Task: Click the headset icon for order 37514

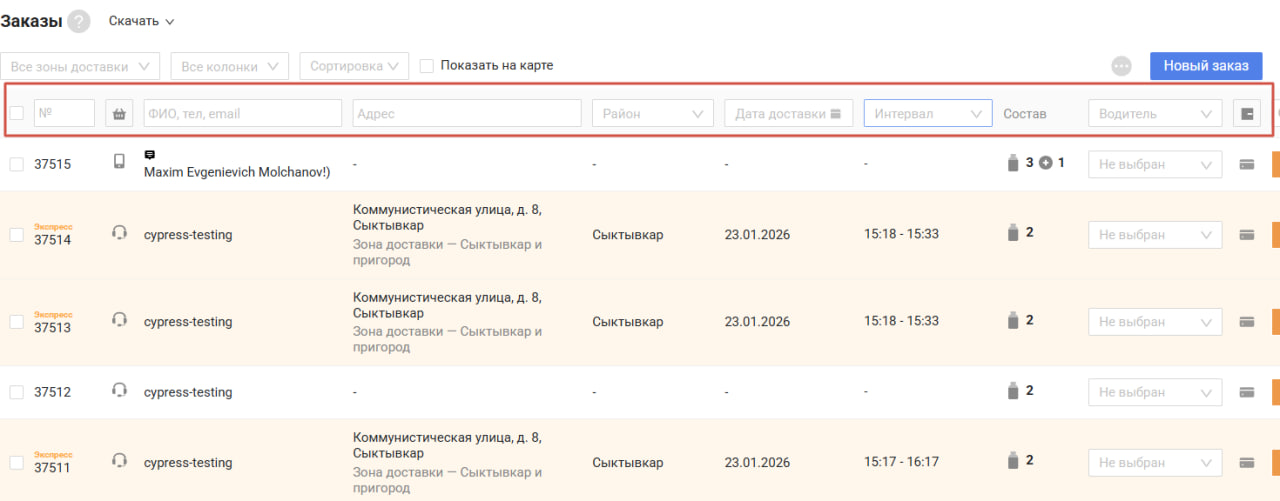Action: click(x=119, y=234)
